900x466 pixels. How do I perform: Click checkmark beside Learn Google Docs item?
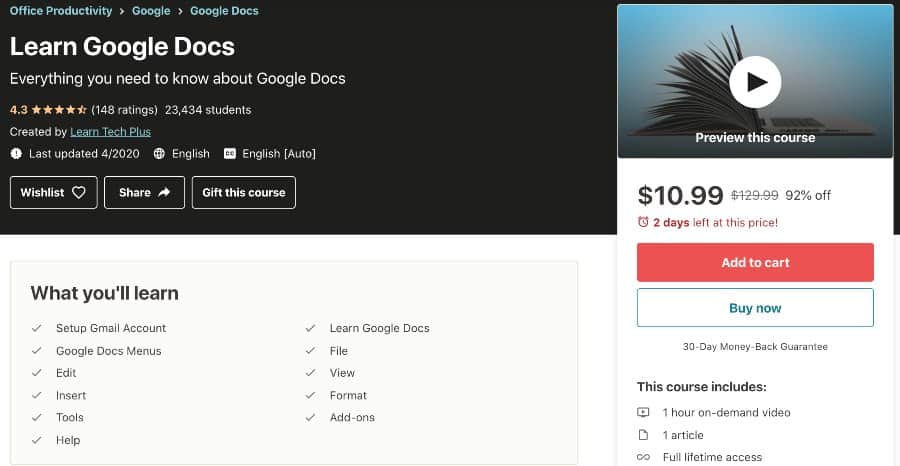[311, 328]
